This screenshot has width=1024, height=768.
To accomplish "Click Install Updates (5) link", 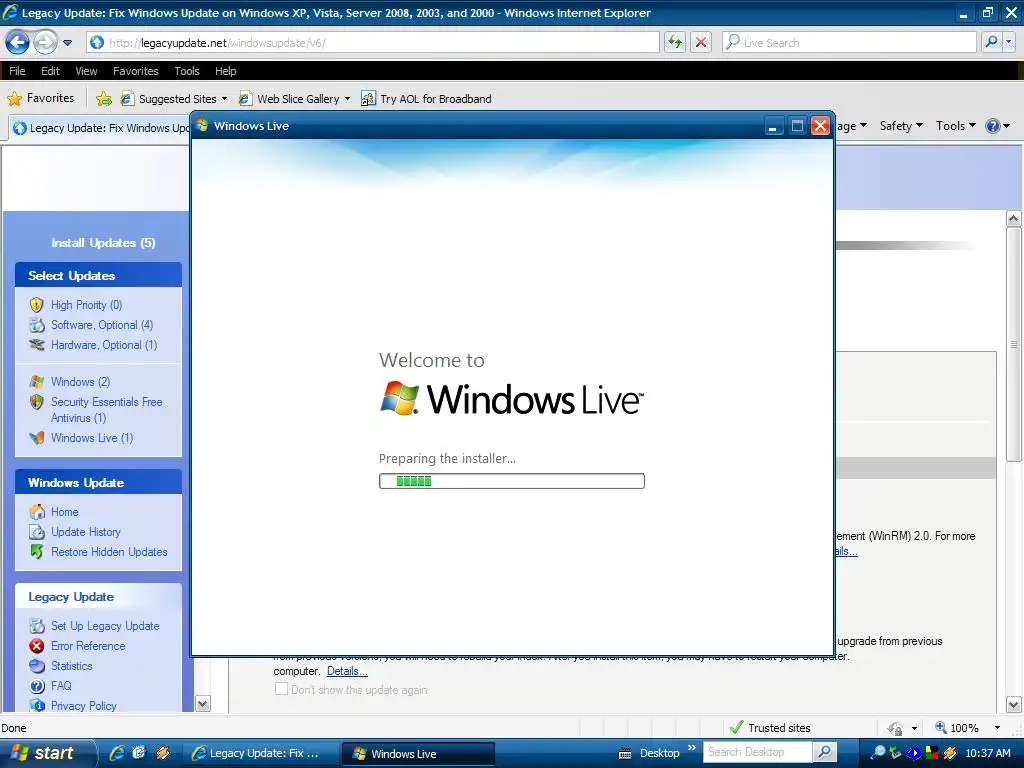I will pos(103,243).
